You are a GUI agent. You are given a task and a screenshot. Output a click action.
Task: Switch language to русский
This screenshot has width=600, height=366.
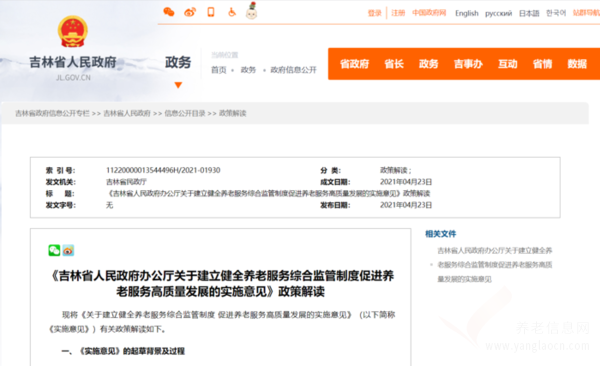click(x=498, y=13)
